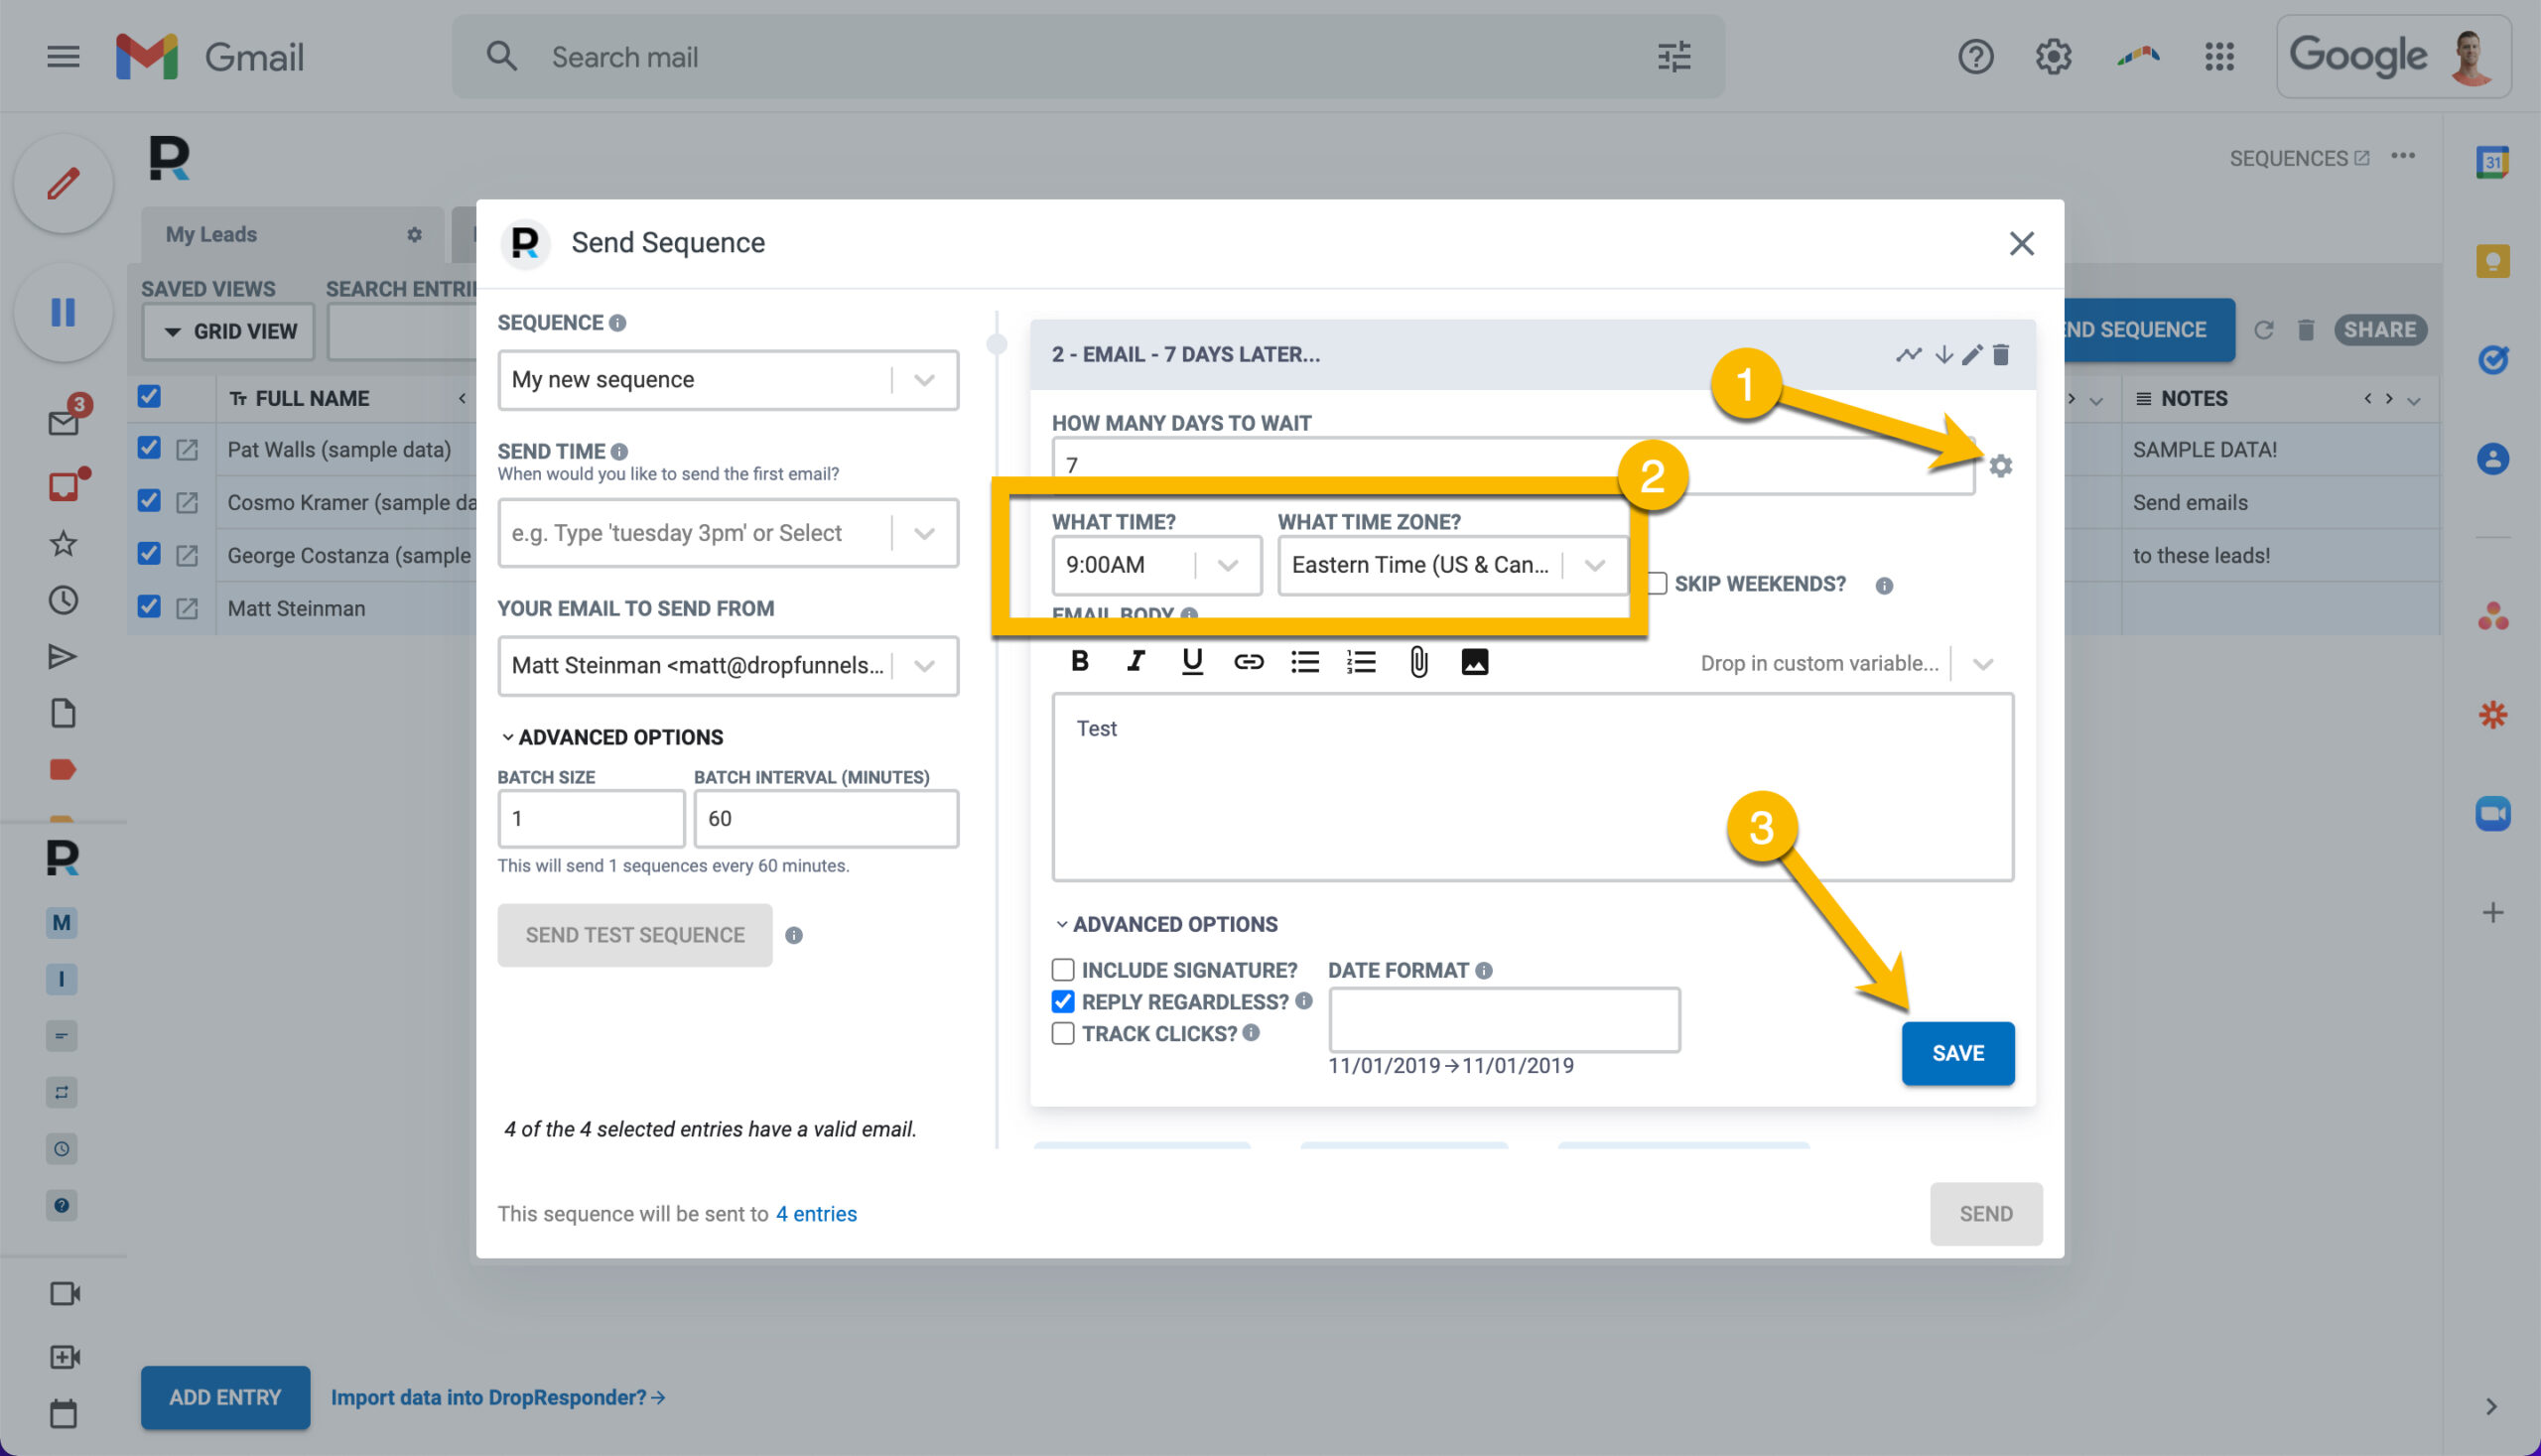Click the Batch Size input field
The height and width of the screenshot is (1456, 2541).
pyautogui.click(x=591, y=818)
